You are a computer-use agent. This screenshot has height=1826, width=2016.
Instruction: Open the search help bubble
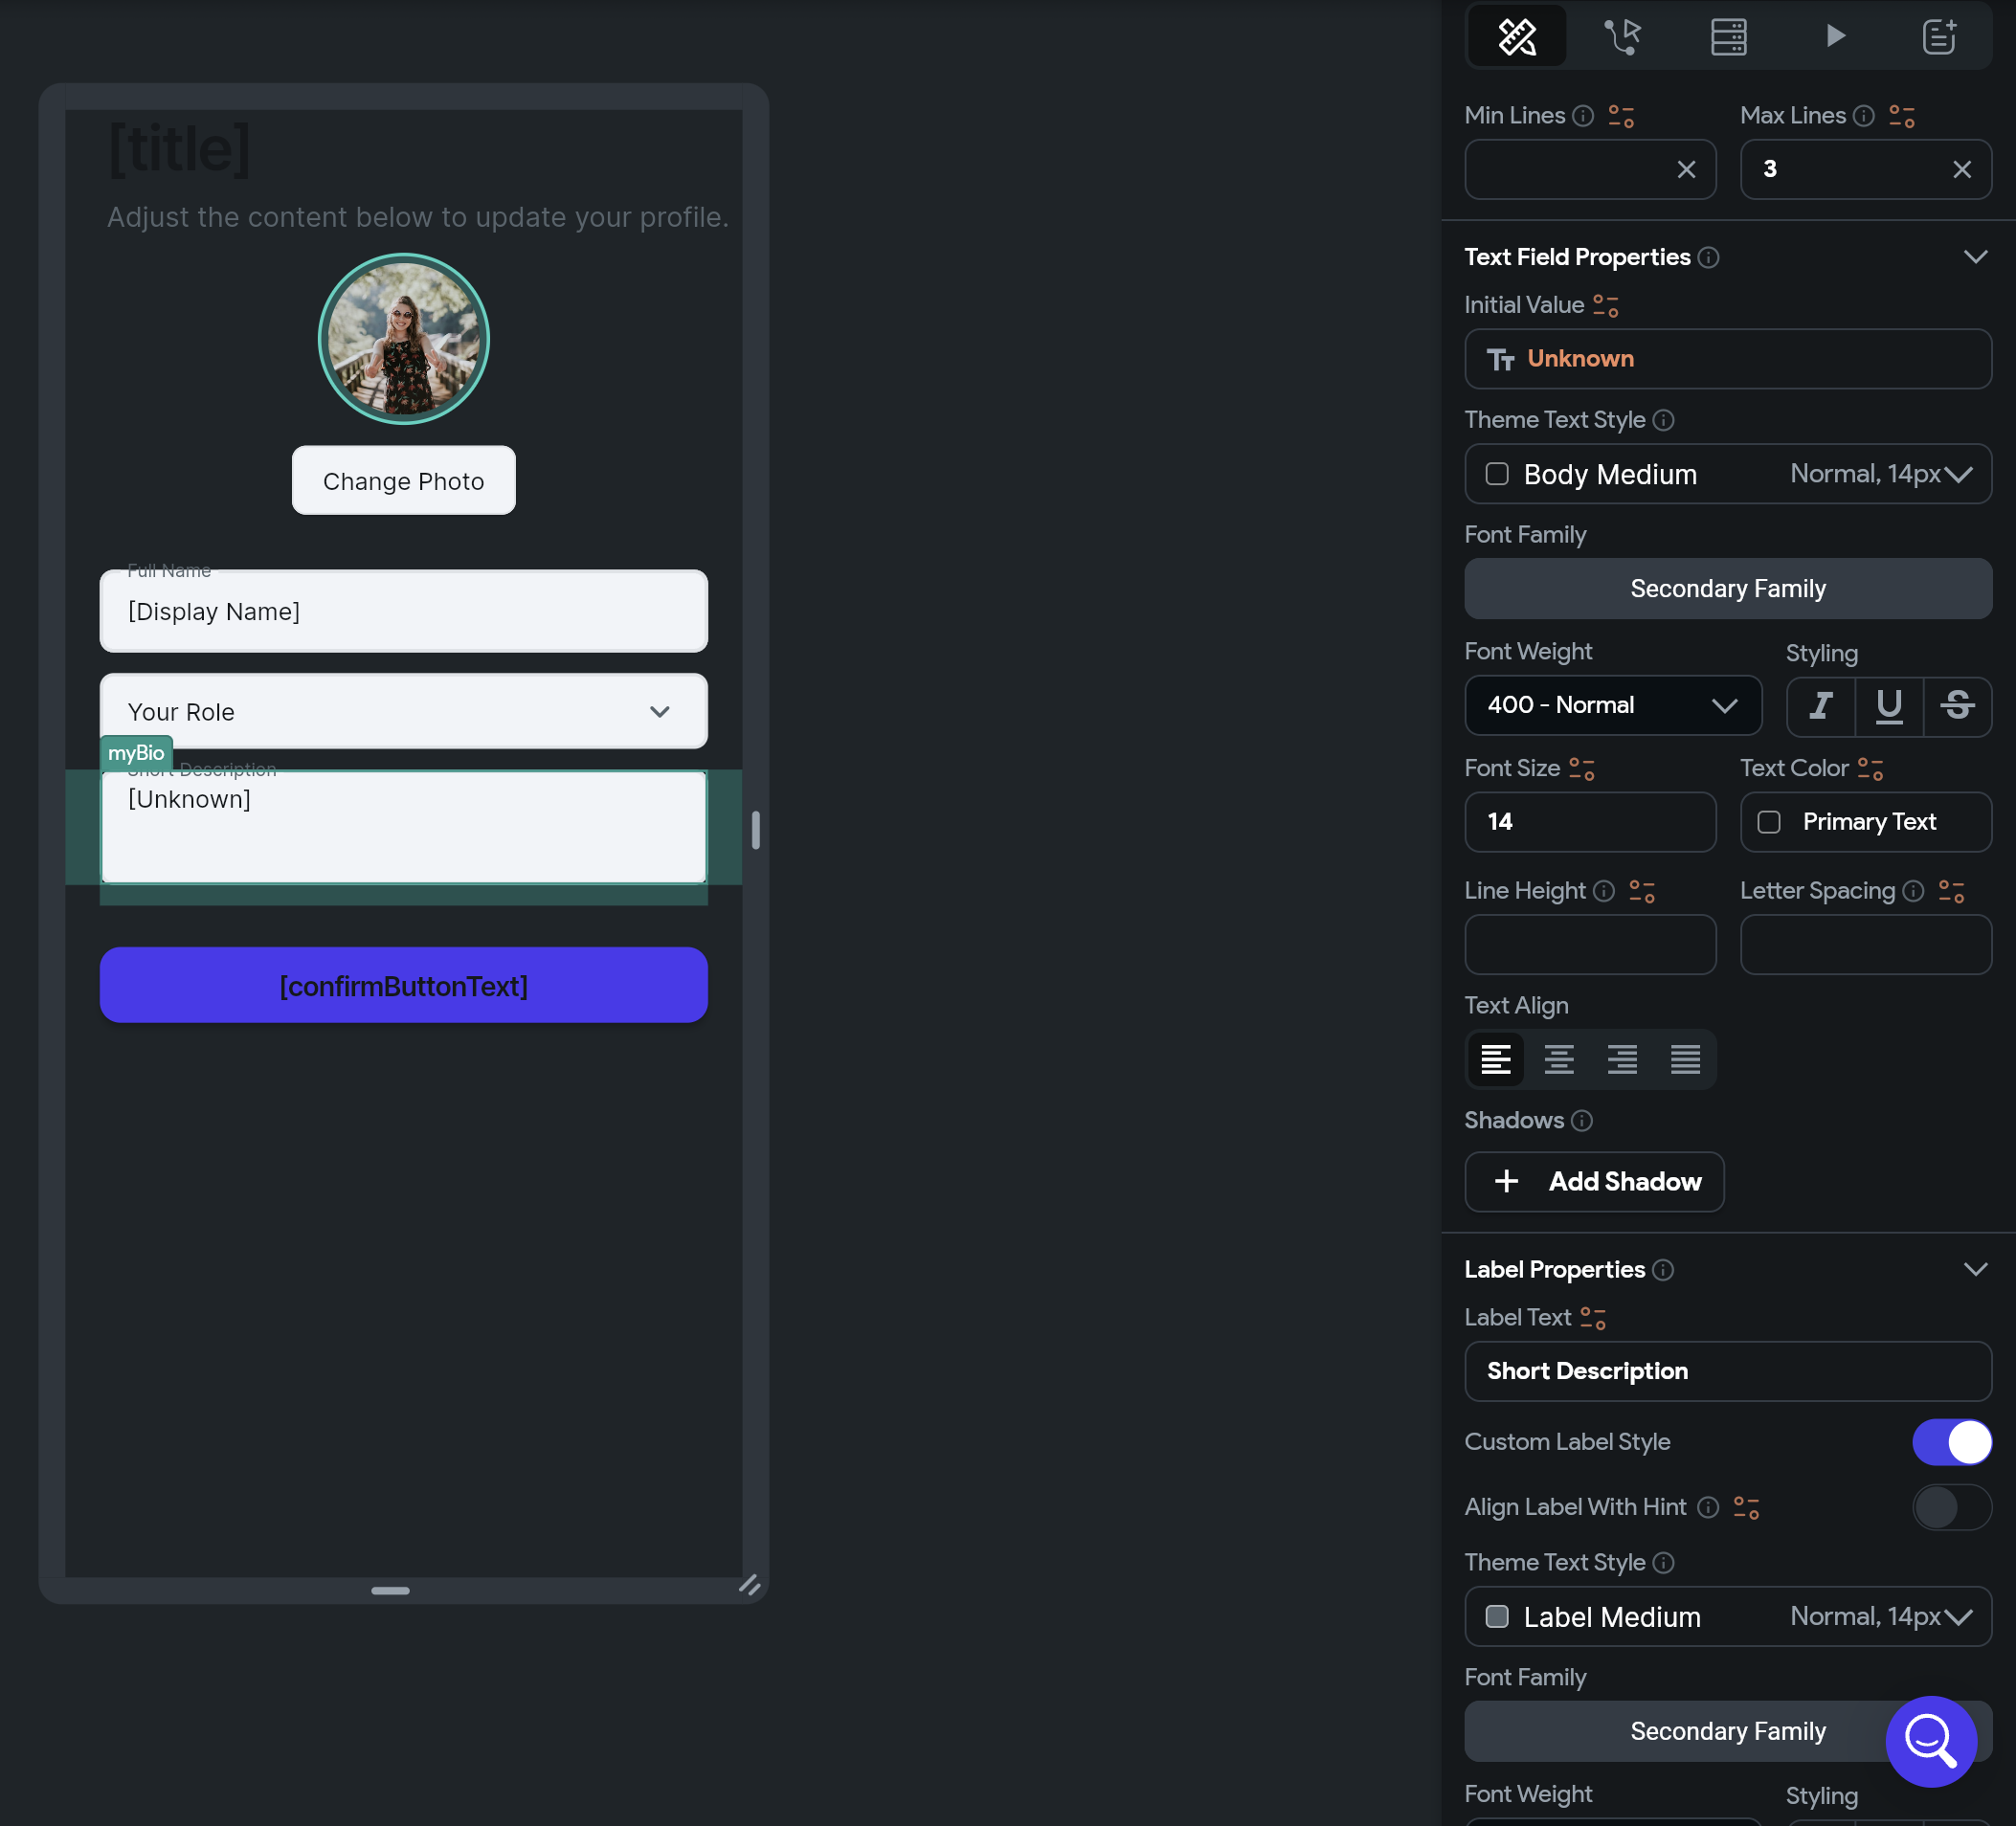click(x=1930, y=1741)
